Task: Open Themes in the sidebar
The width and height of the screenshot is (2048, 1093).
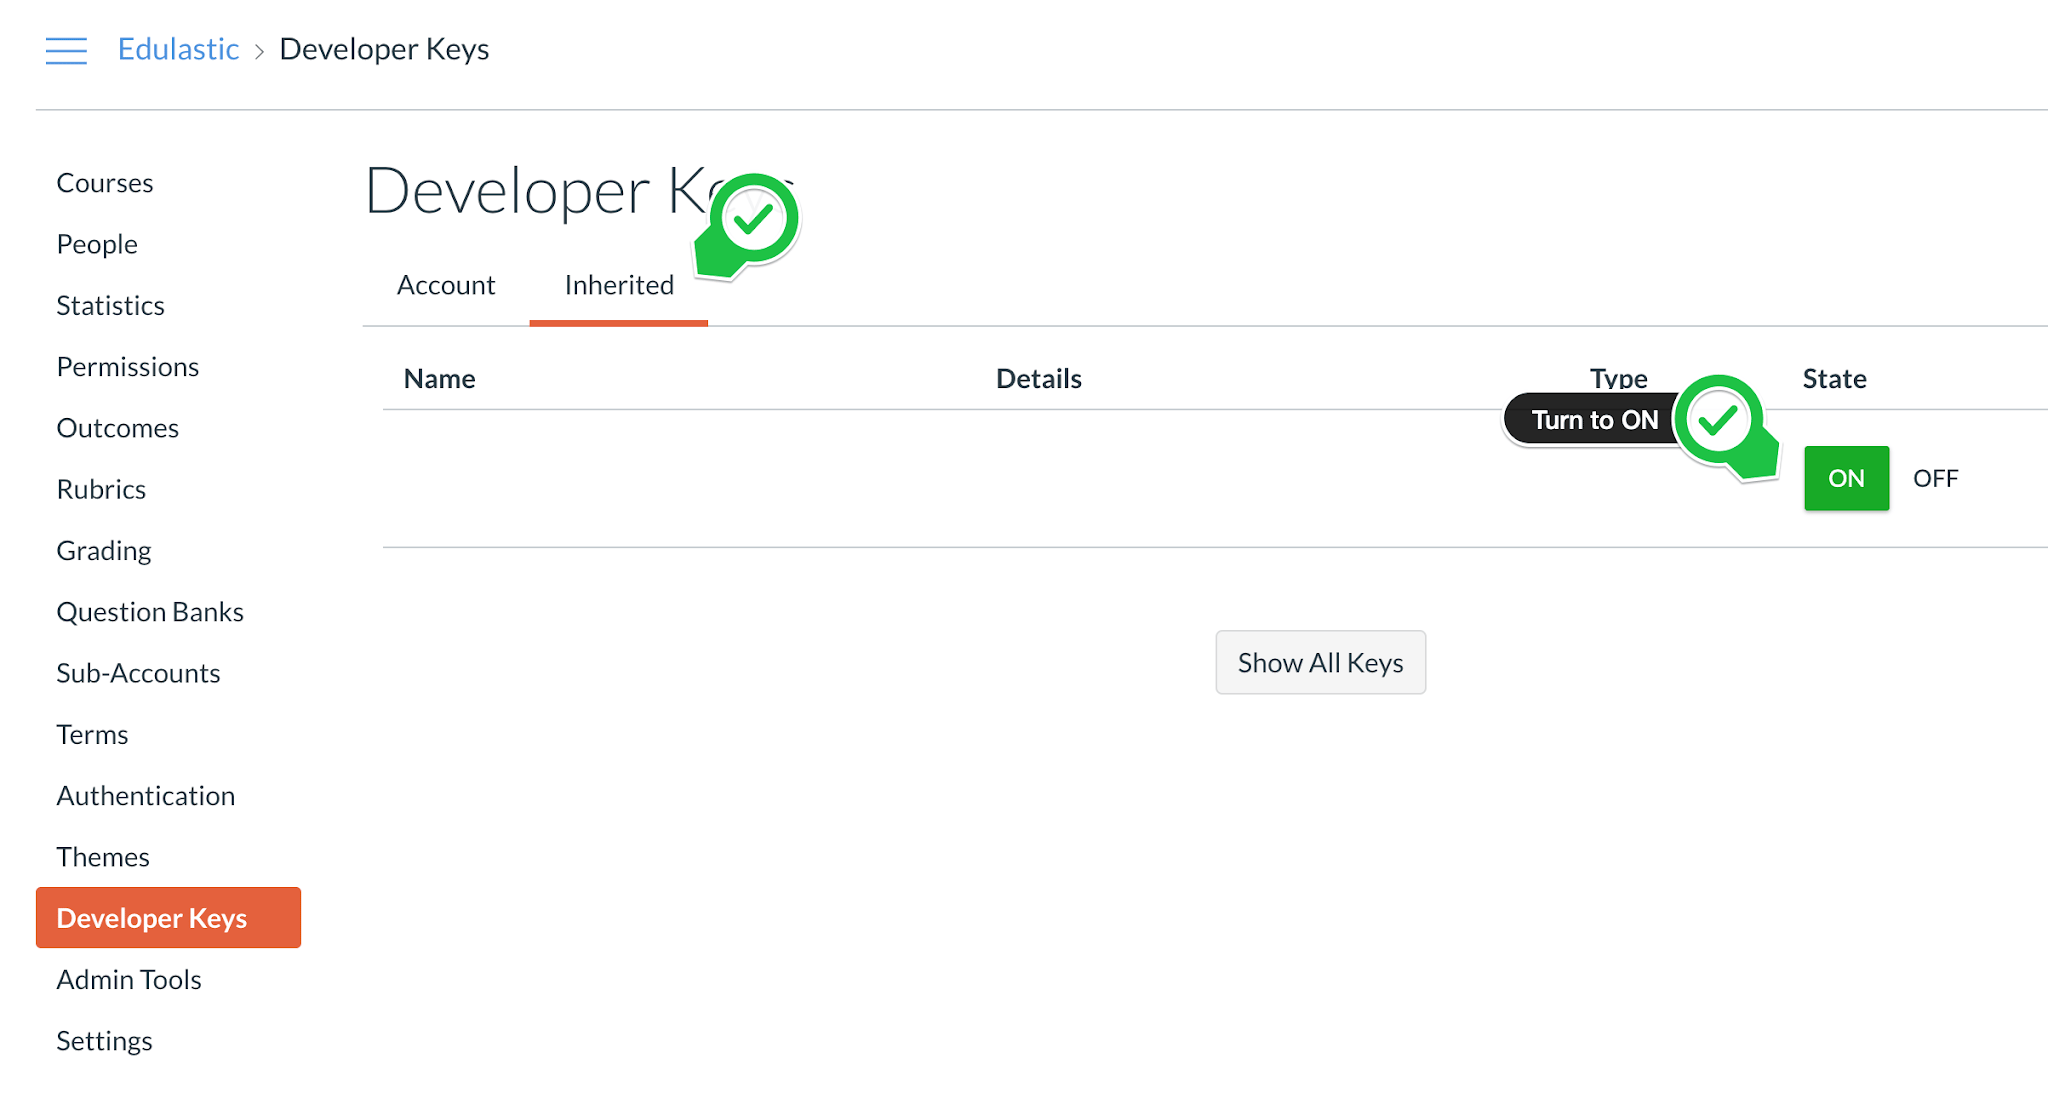Action: pyautogui.click(x=103, y=857)
